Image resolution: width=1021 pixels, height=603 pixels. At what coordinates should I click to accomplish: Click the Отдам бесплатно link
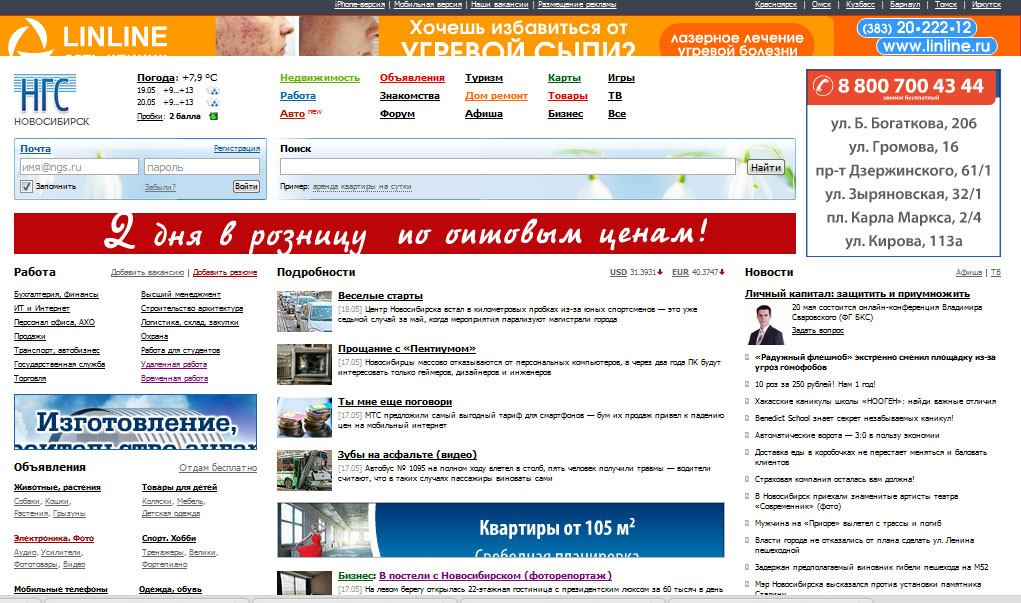tap(218, 468)
